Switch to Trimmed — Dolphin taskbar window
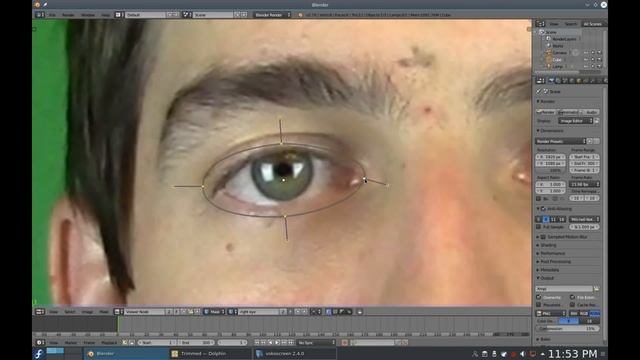 coord(210,354)
